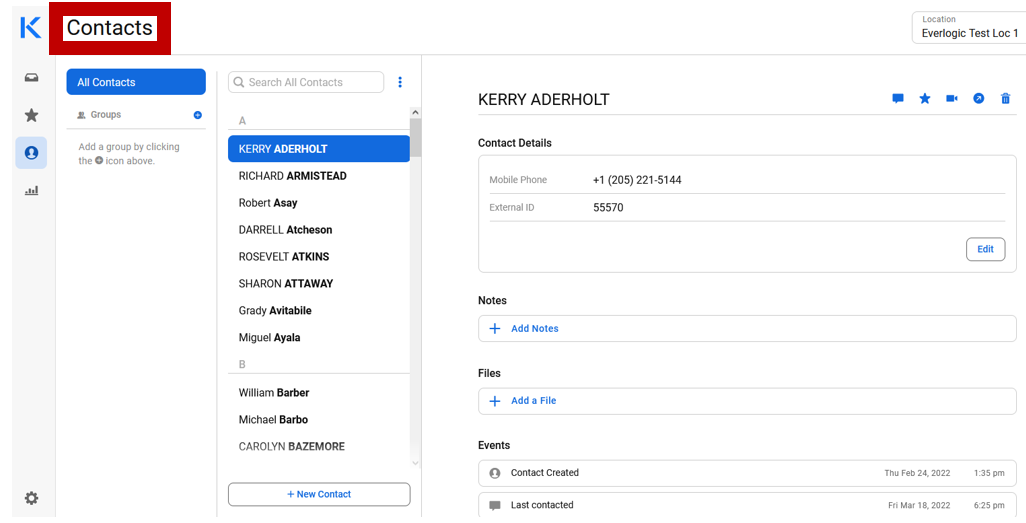The height and width of the screenshot is (523, 1026).
Task: Open the three-dot menu beside search
Action: (400, 82)
